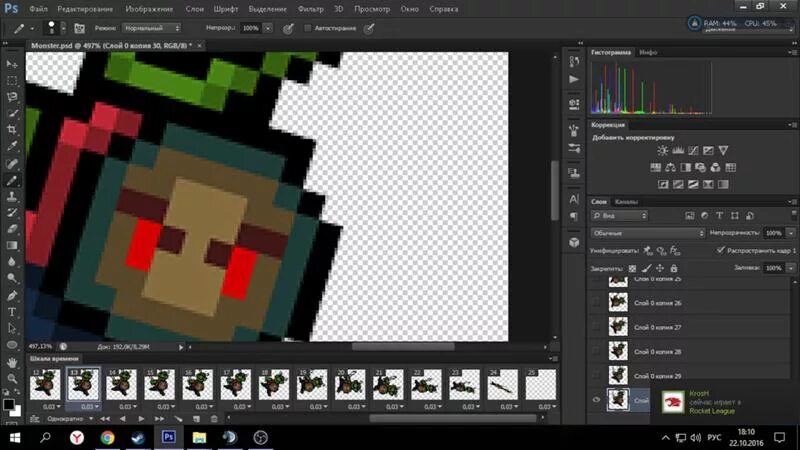
Task: Open the Слои menu
Action: click(x=194, y=9)
